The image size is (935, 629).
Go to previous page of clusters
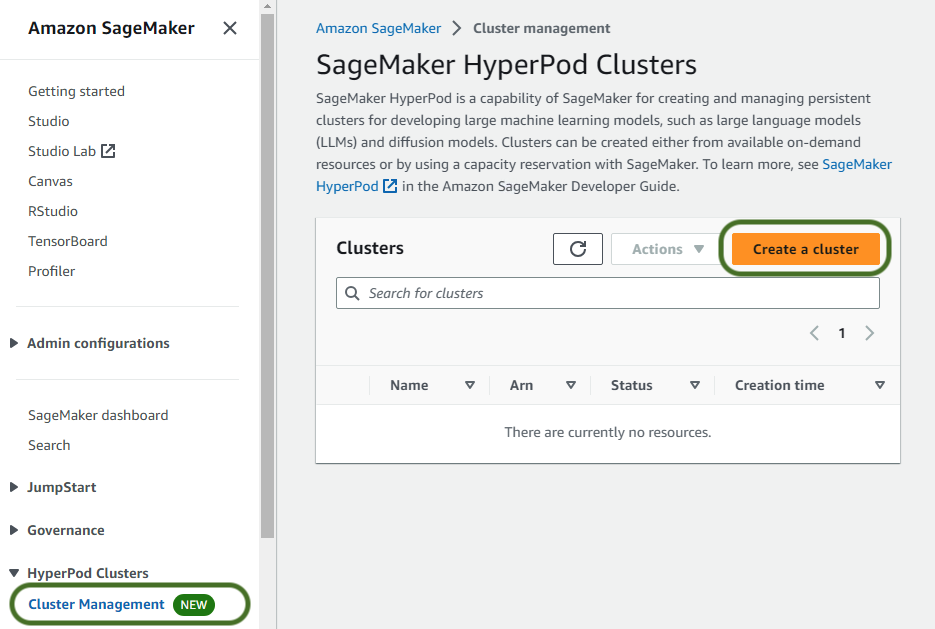point(815,333)
